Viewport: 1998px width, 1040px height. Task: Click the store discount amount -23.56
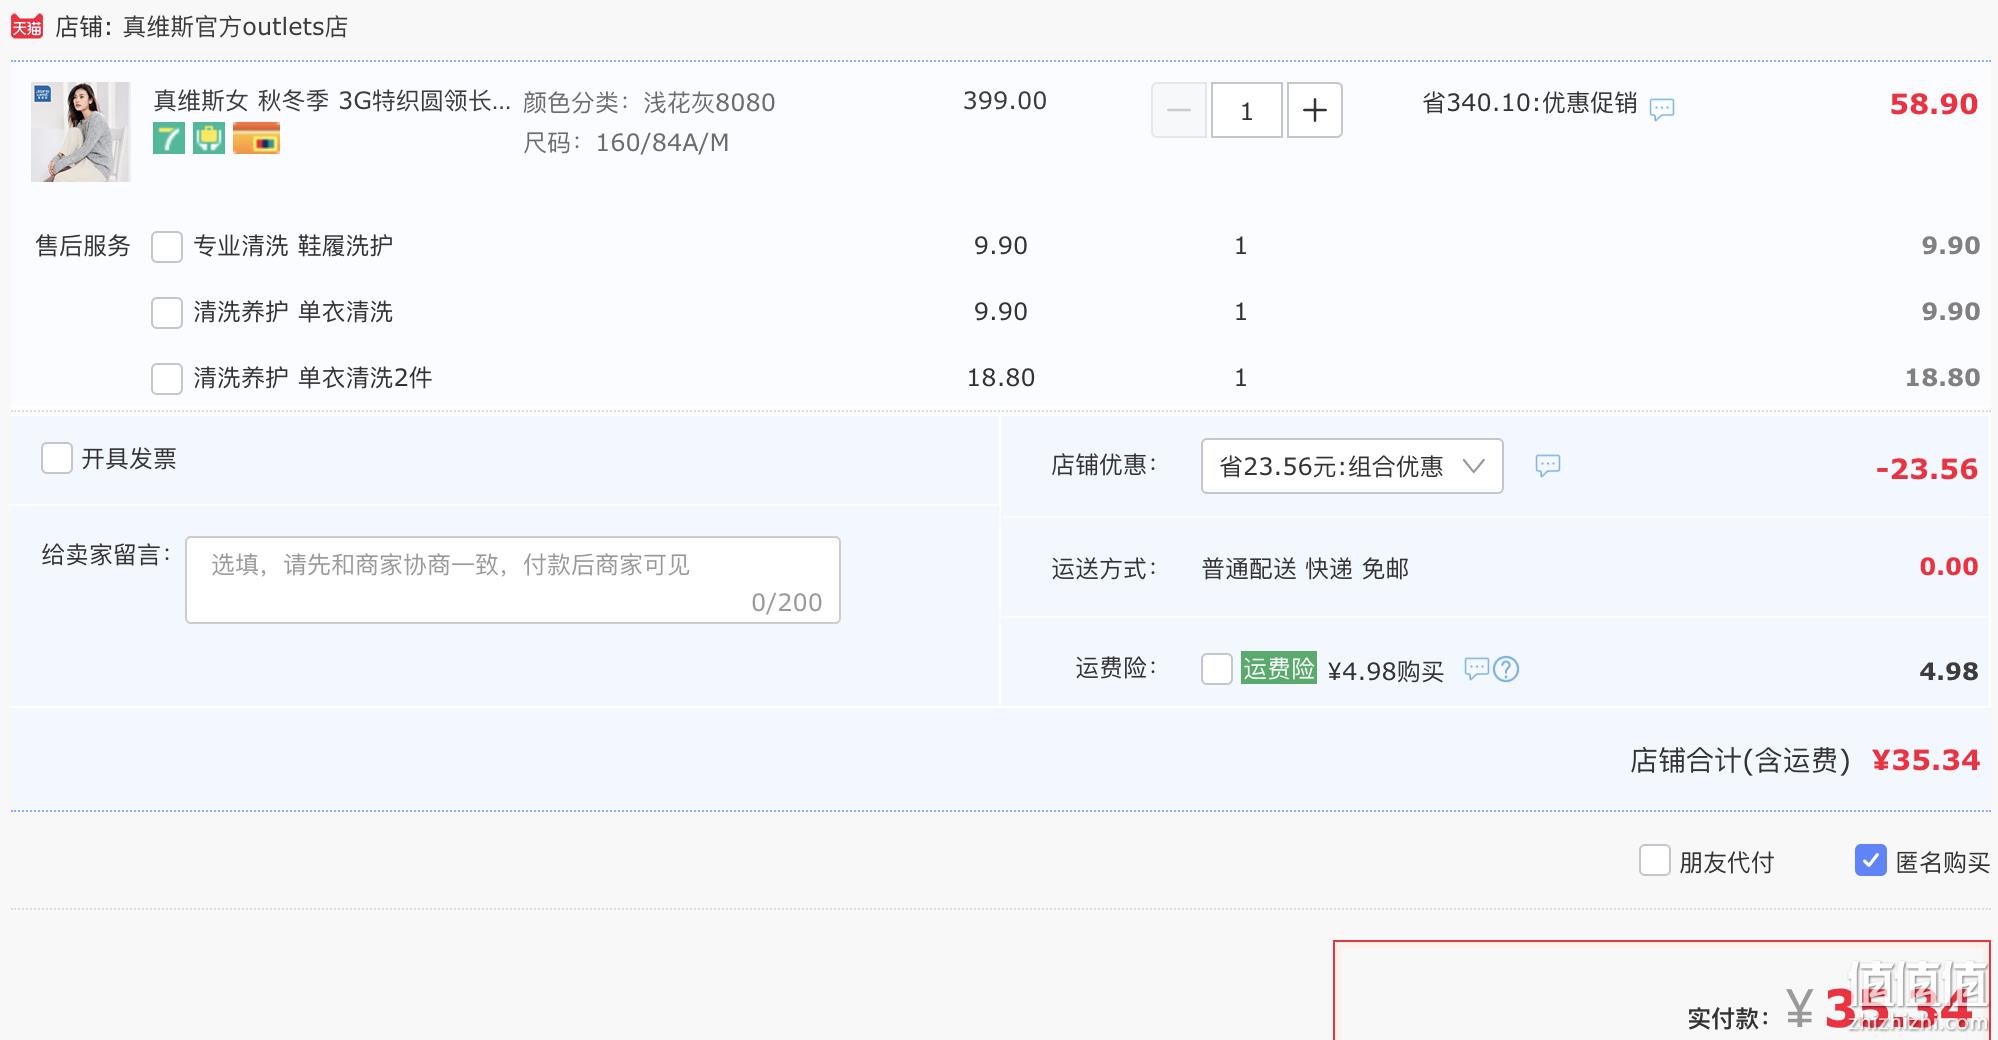(x=1927, y=469)
